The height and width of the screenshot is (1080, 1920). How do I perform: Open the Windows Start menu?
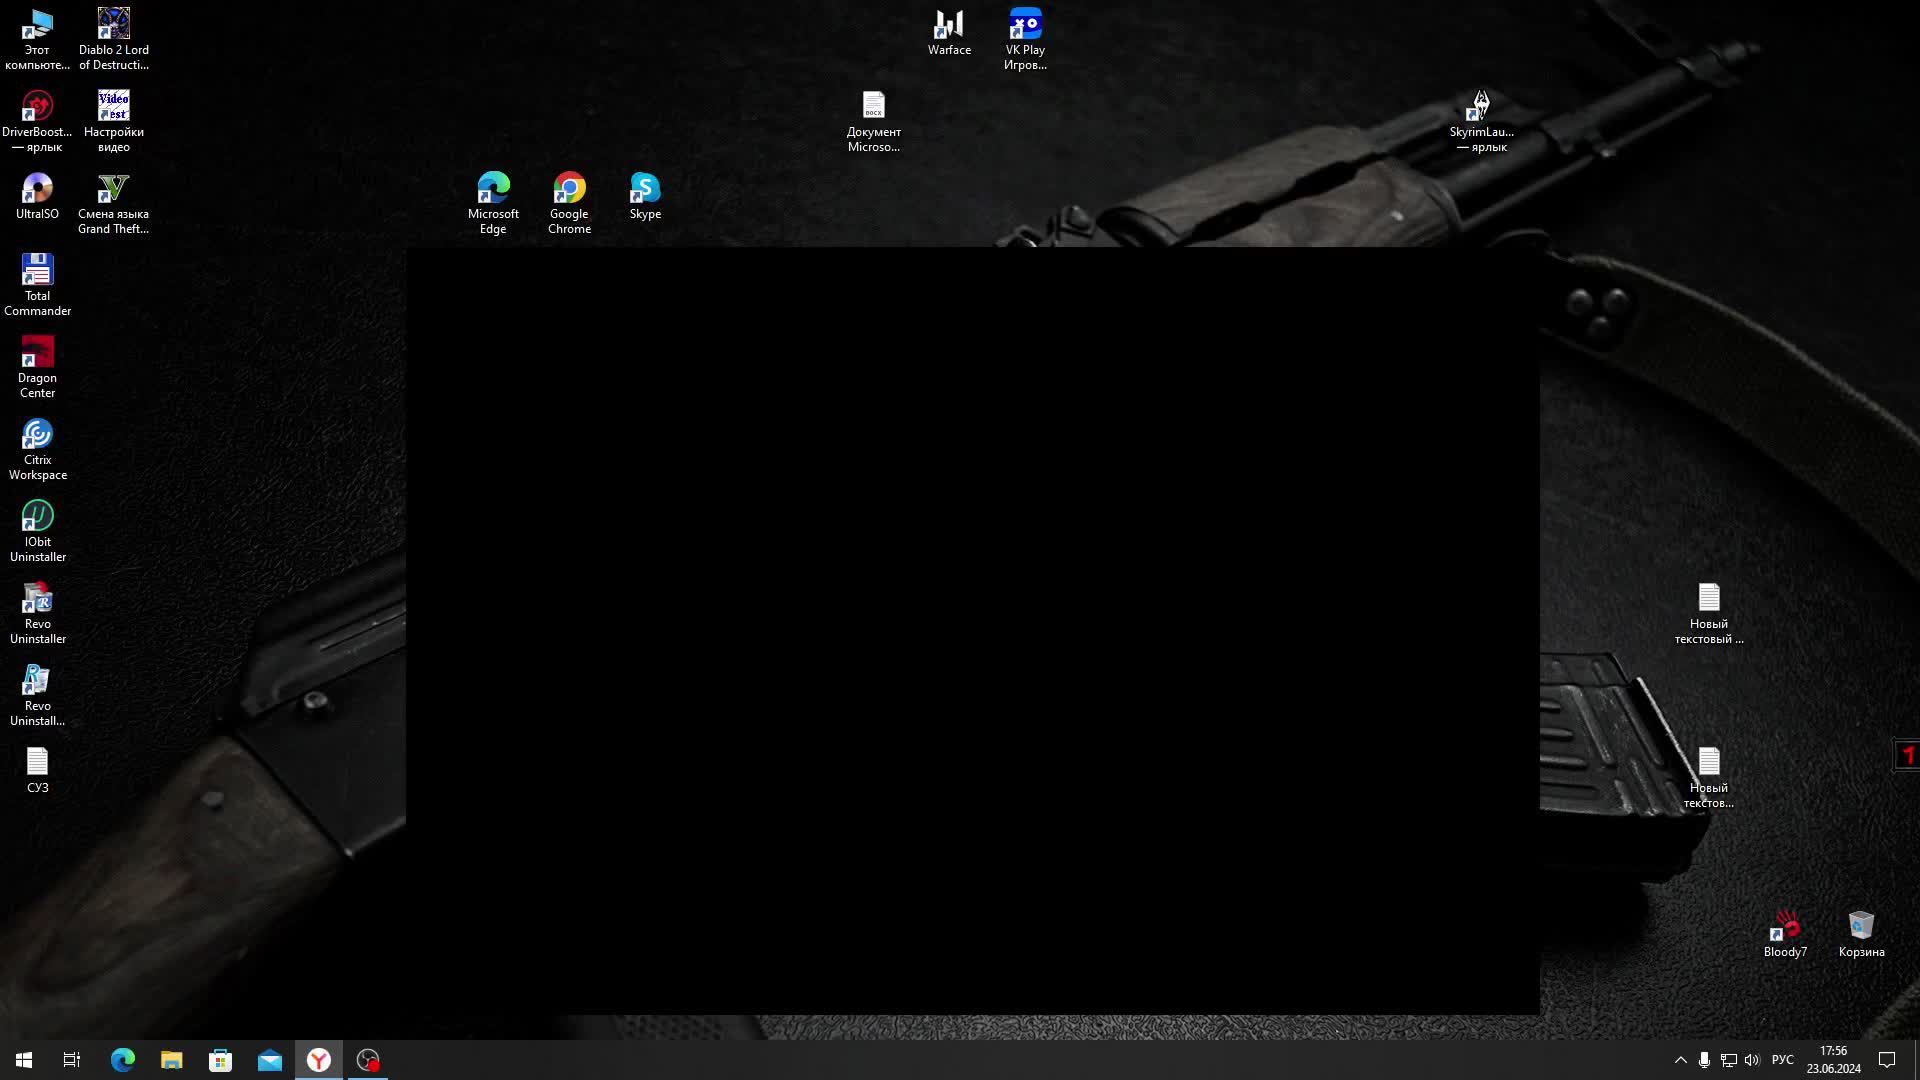click(x=24, y=1060)
